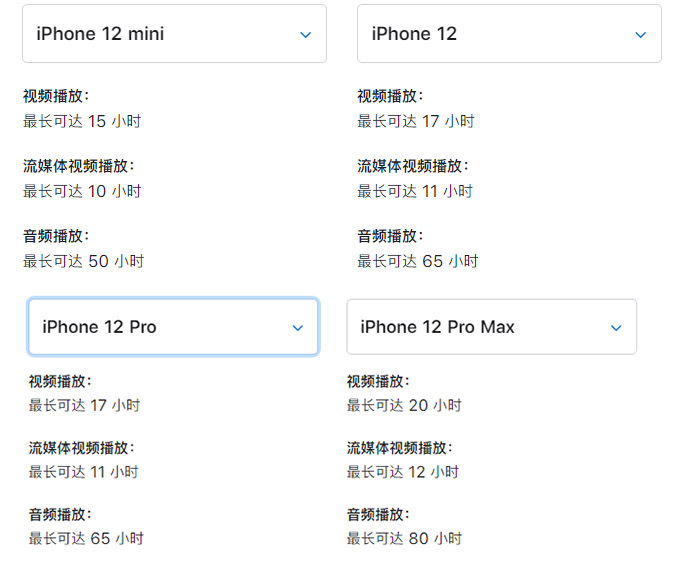Click the chevron arrow beside iPhone 12 Pro
Image resolution: width=677 pixels, height=564 pixels.
[297, 328]
